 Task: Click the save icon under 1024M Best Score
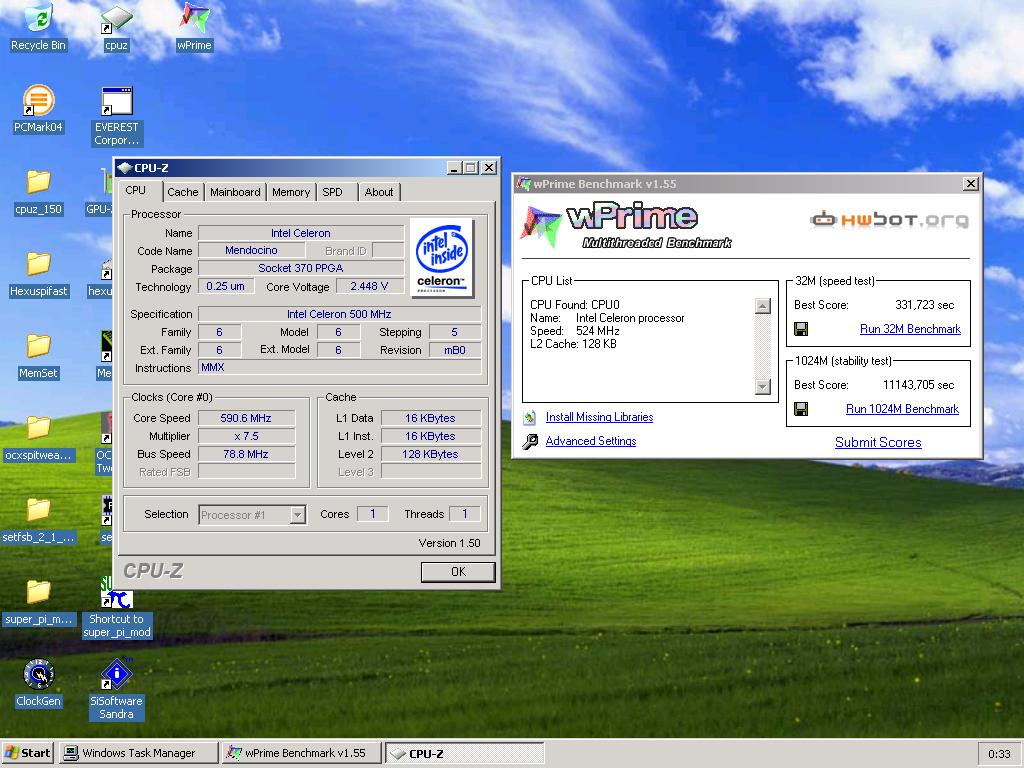click(801, 409)
